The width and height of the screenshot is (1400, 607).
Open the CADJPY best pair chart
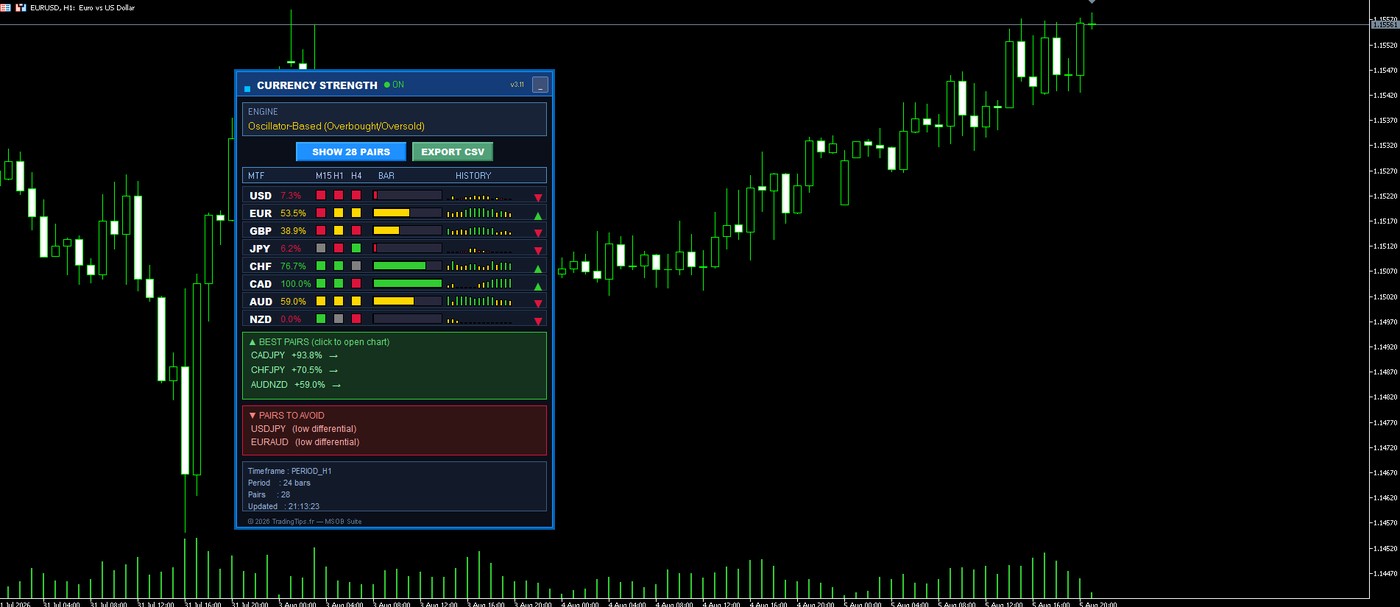tap(295, 356)
